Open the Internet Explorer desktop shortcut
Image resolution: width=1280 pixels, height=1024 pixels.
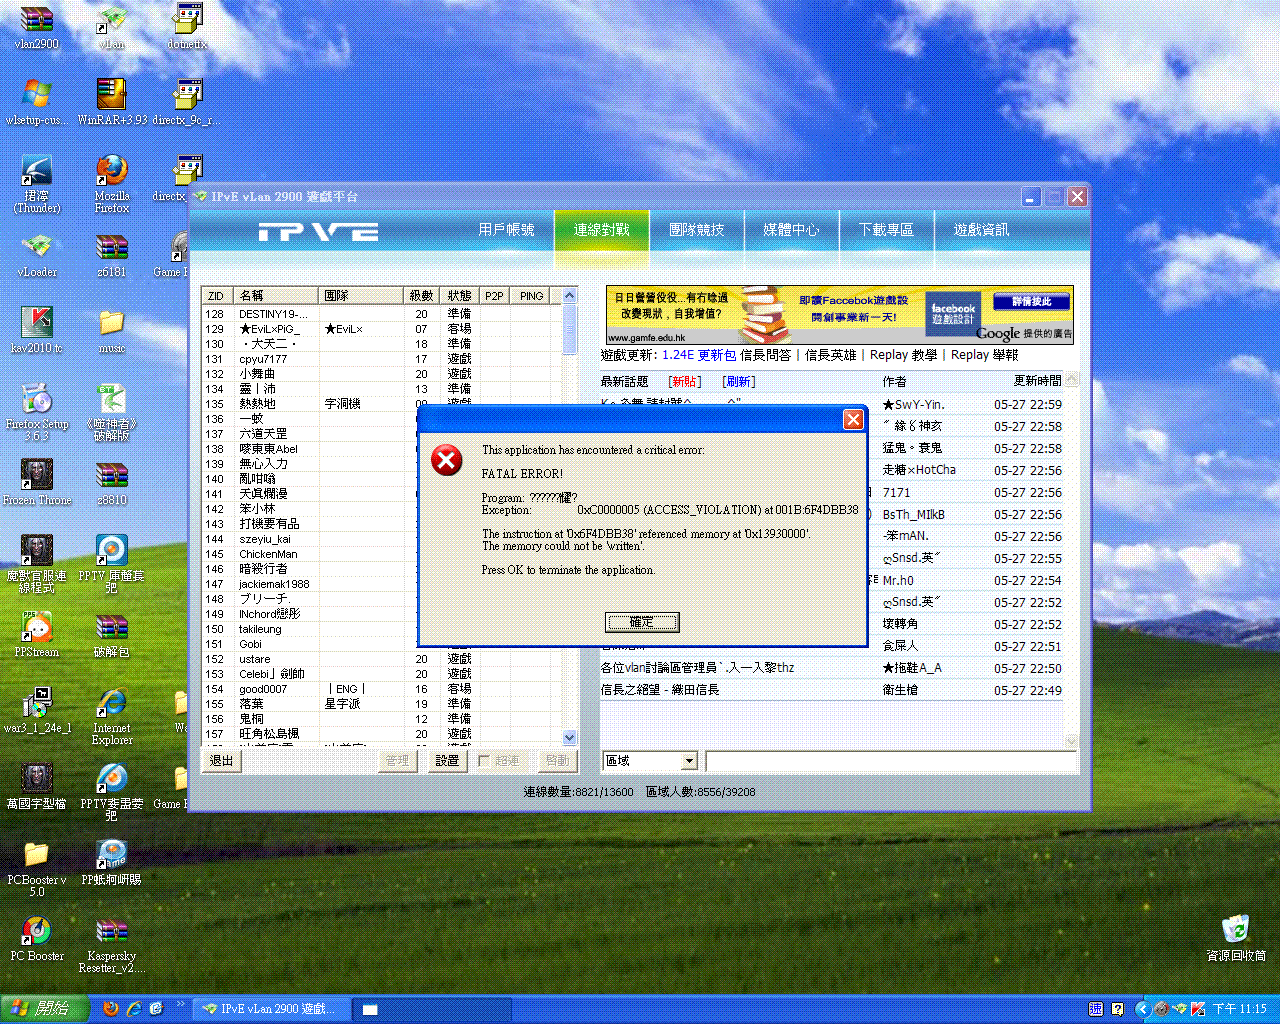point(111,704)
